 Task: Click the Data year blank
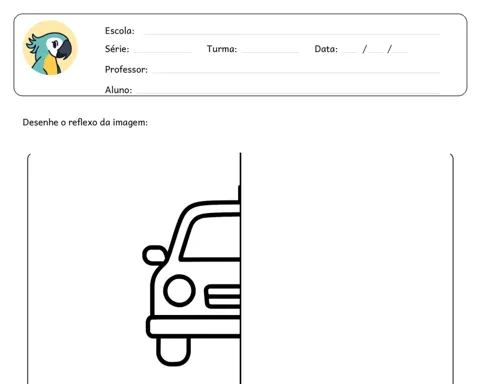pos(400,52)
